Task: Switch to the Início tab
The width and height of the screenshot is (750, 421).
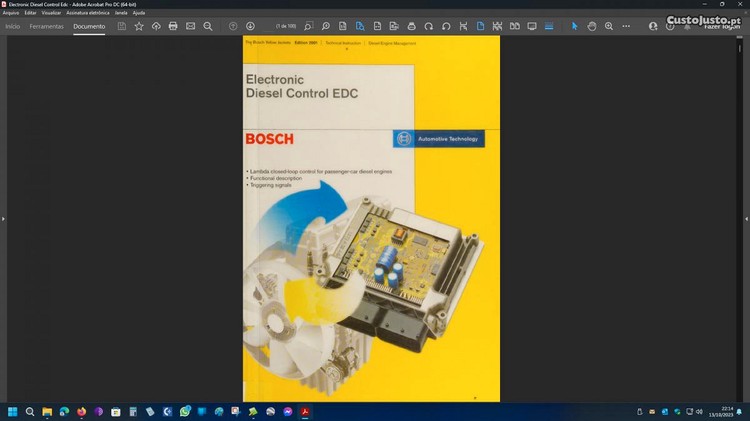Action: 13,26
